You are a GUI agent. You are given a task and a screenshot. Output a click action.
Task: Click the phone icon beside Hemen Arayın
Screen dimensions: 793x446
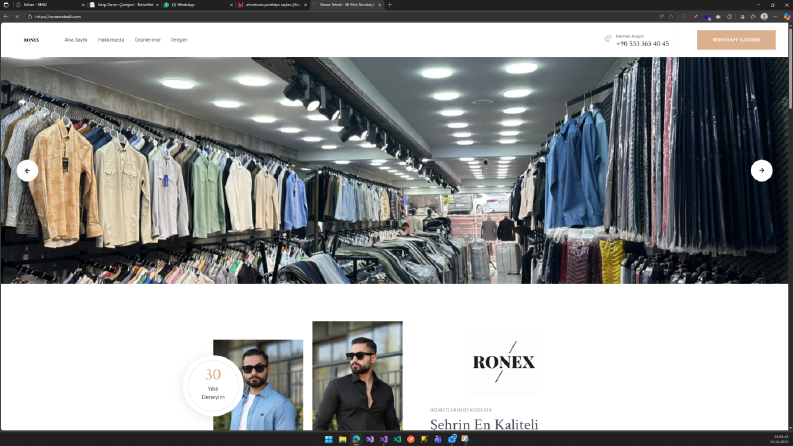coord(607,39)
